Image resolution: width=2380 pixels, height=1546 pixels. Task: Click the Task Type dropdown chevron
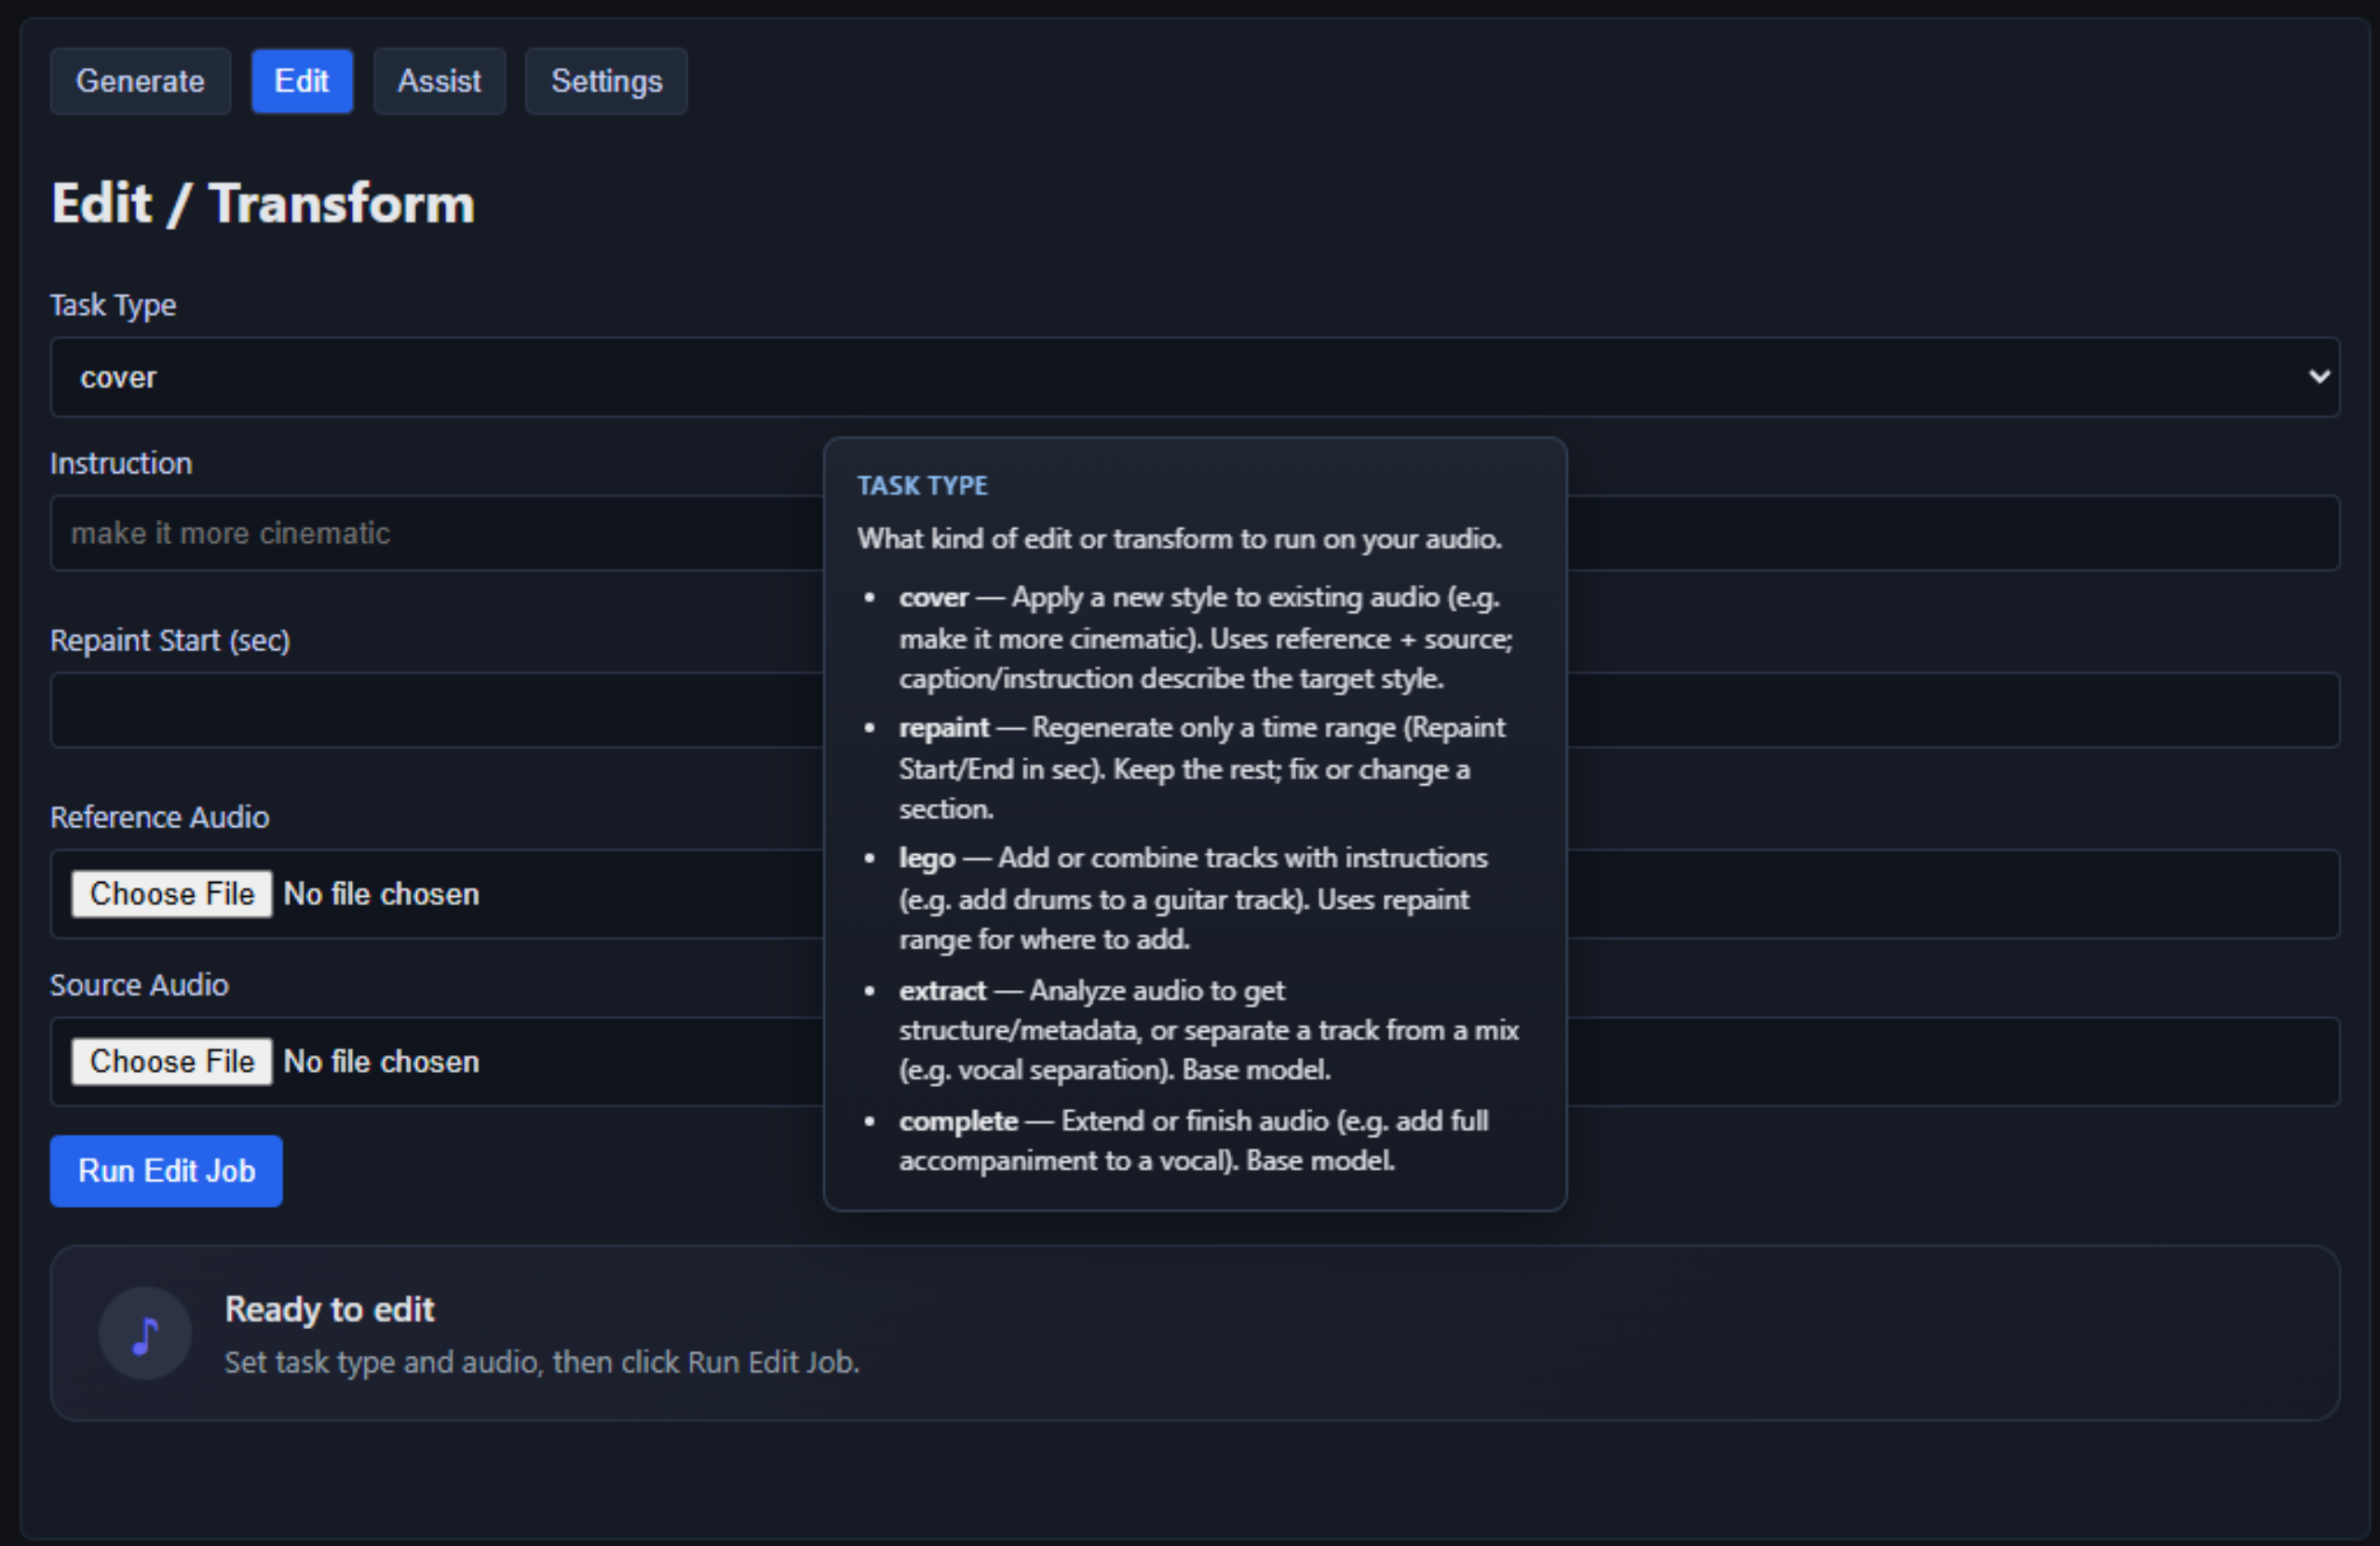(2320, 377)
